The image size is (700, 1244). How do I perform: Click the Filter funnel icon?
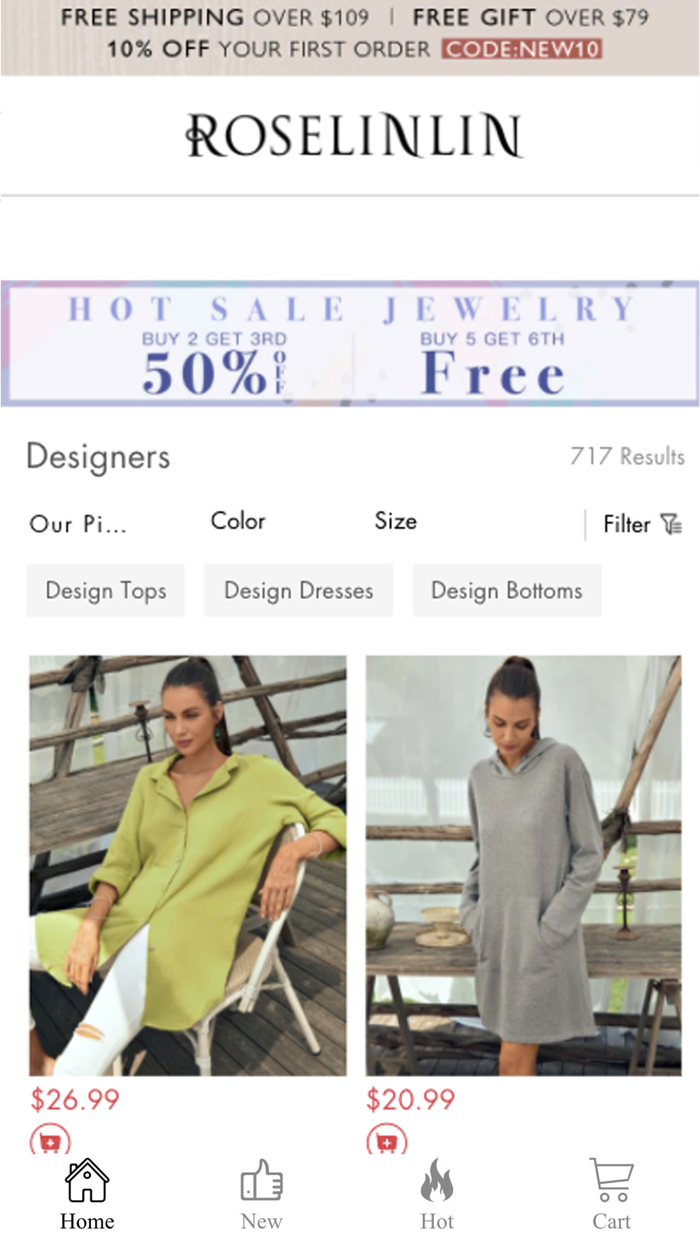672,524
